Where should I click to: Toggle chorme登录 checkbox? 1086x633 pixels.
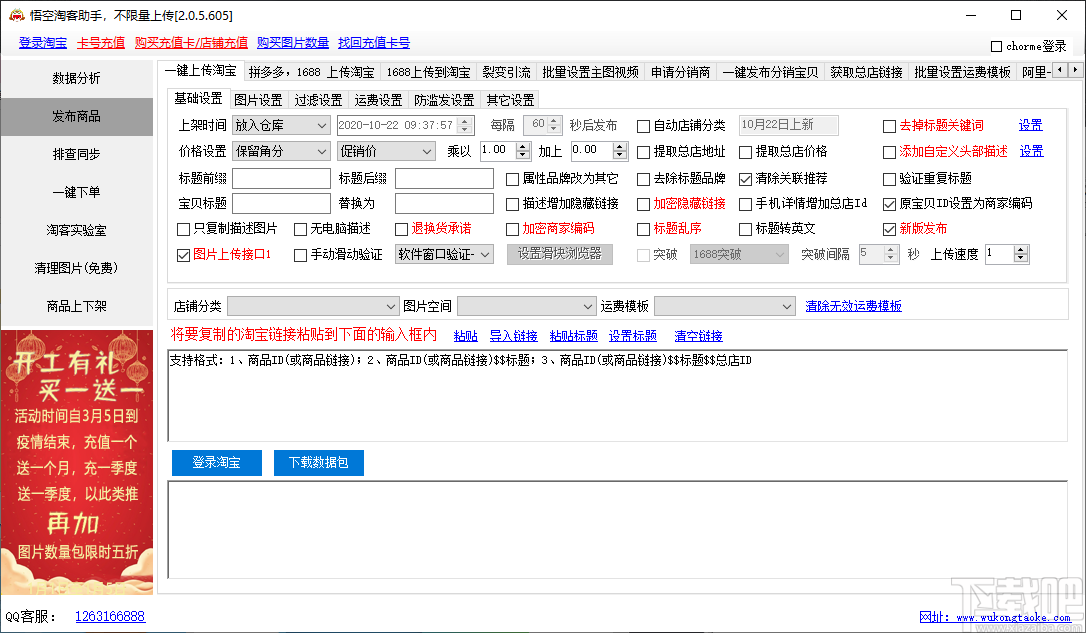(997, 46)
